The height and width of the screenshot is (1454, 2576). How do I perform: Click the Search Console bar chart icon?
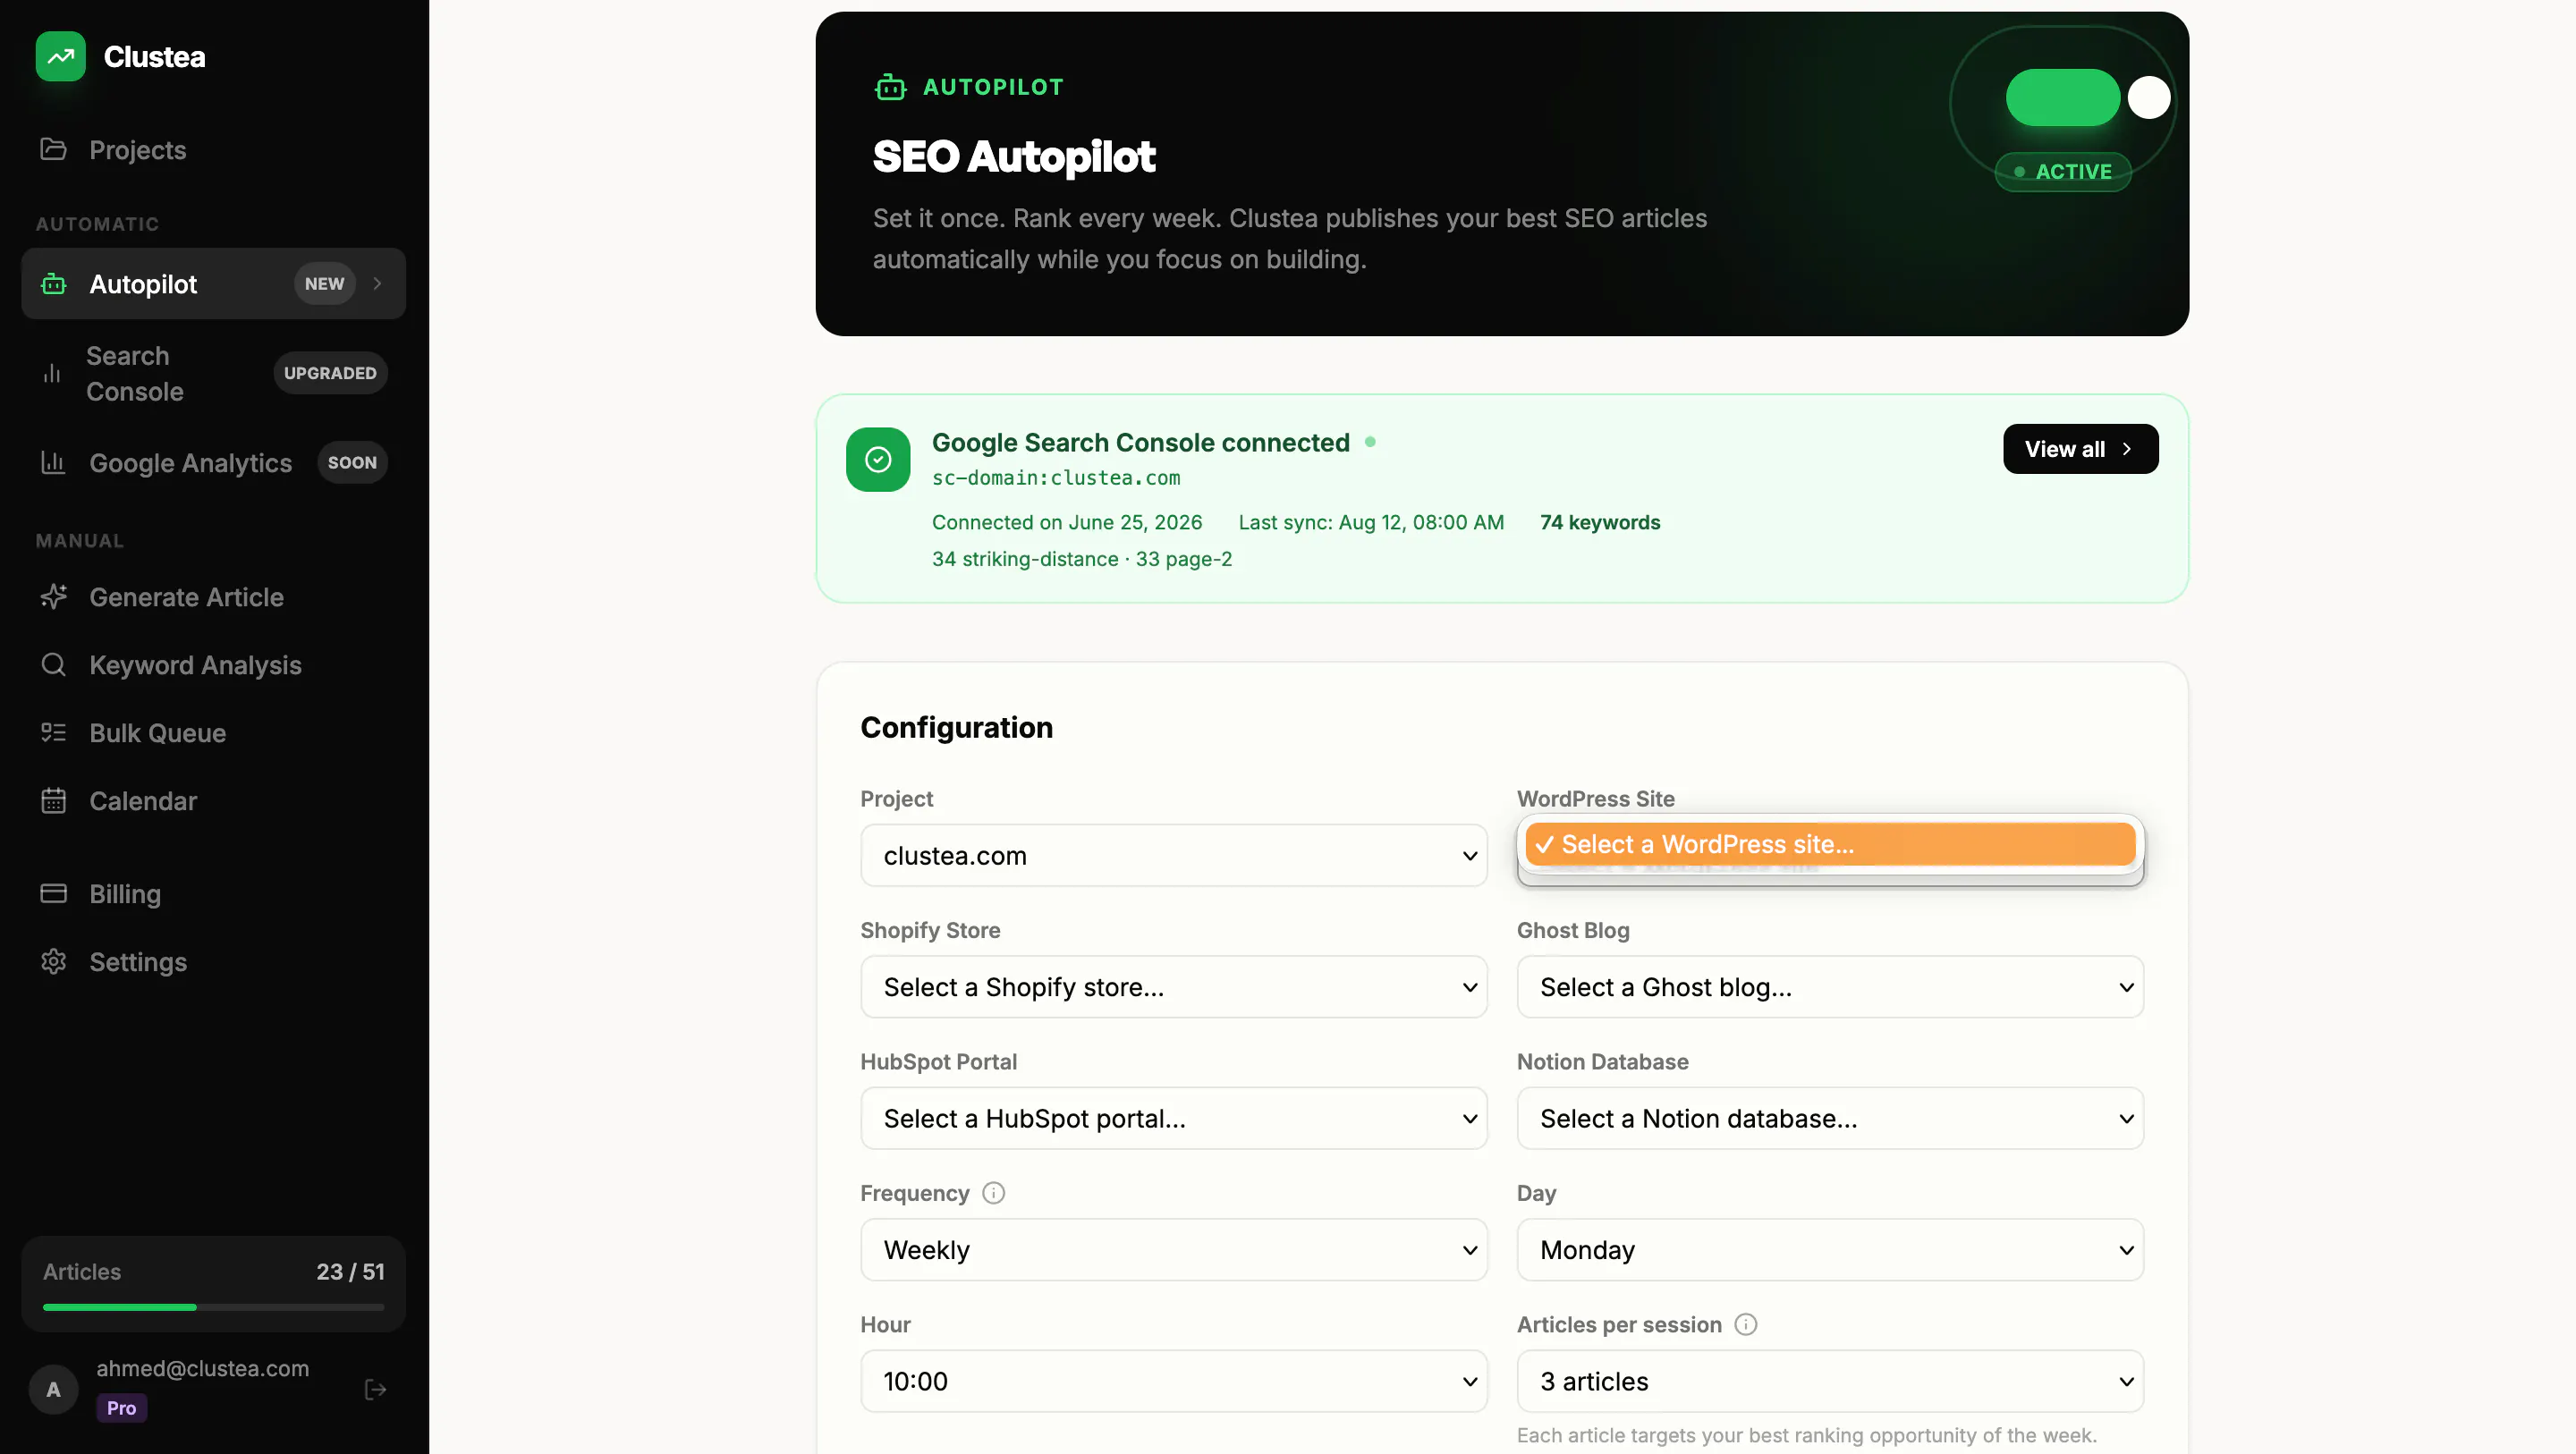pos(52,373)
